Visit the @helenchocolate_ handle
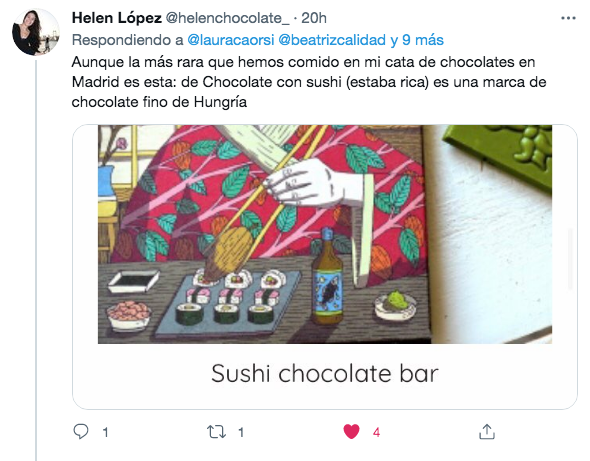The image size is (590, 461). (228, 18)
